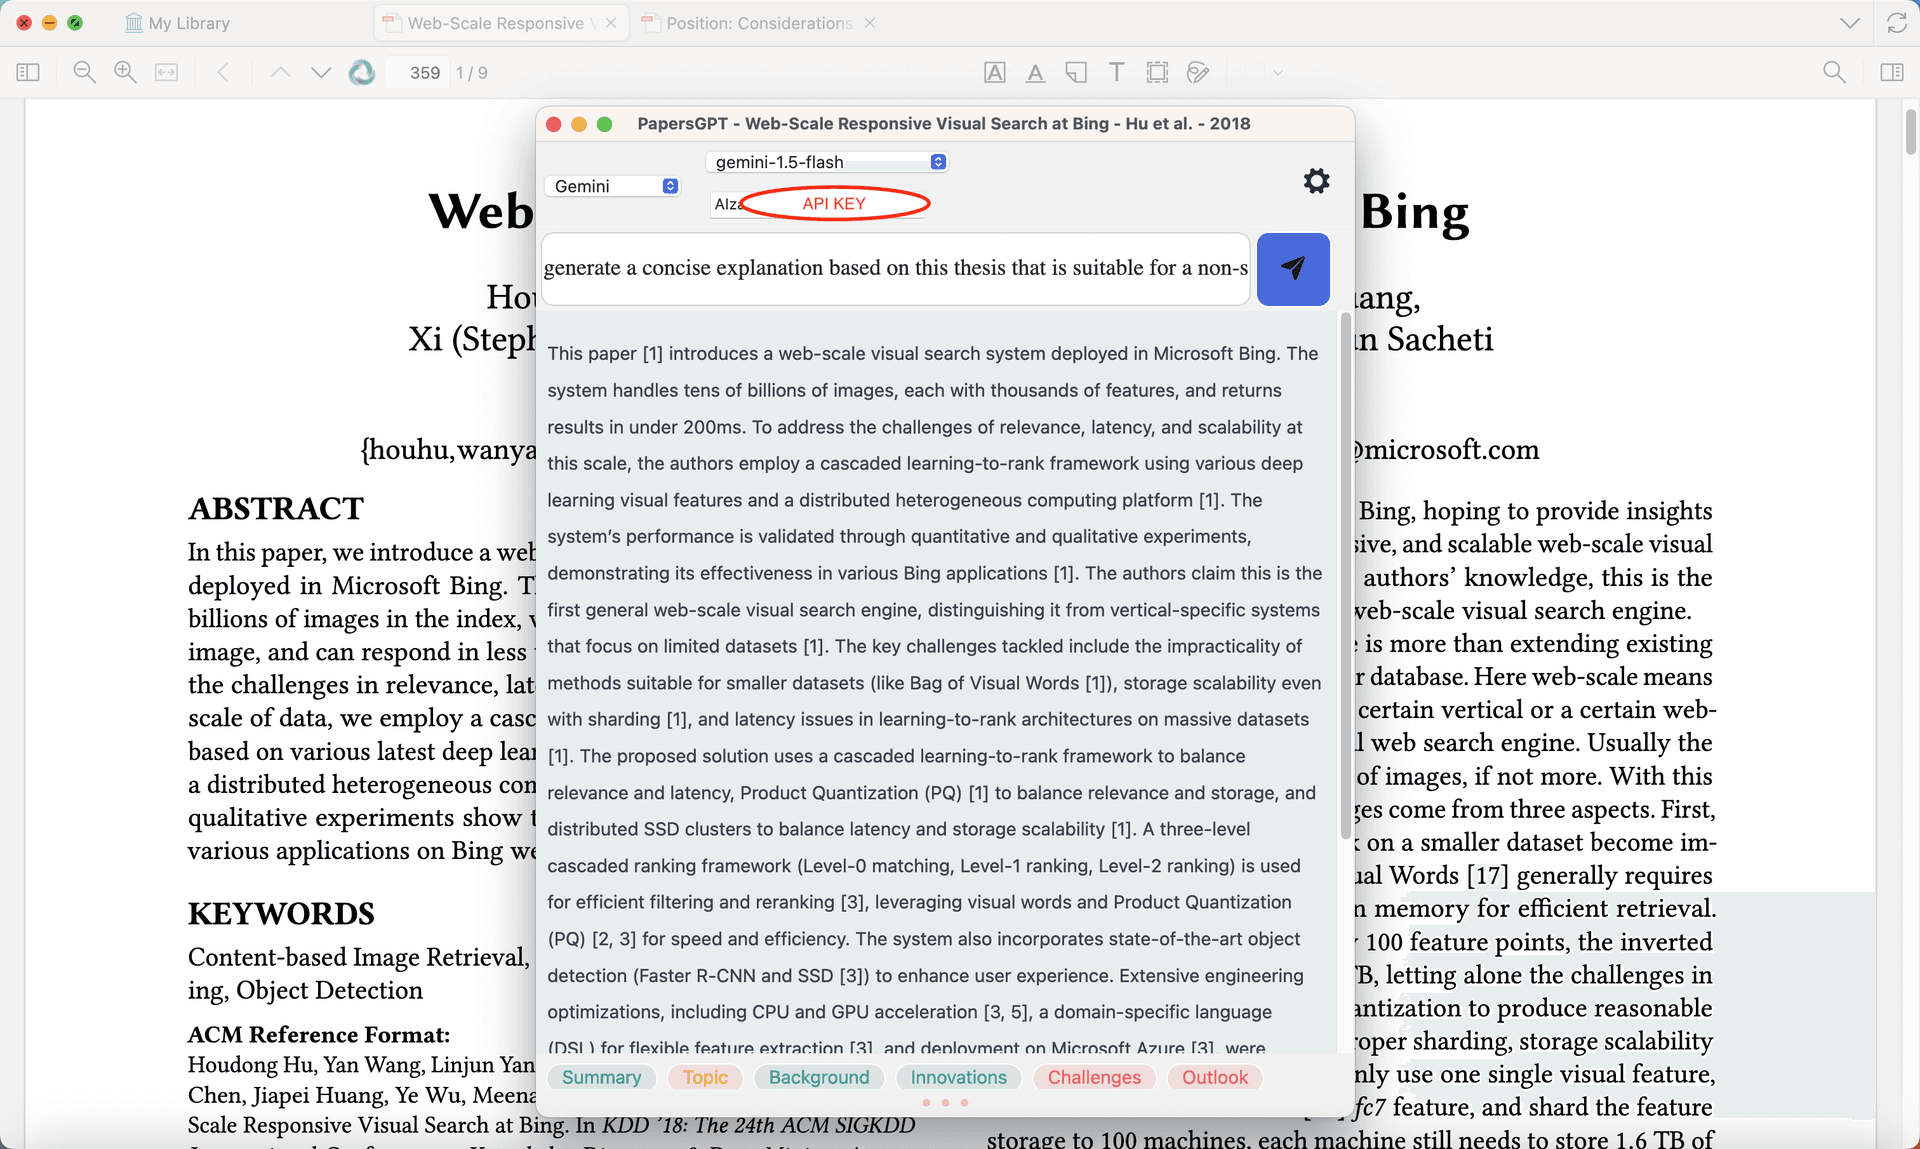The image size is (1920, 1149).
Task: Select the area selection annotation tool
Action: click(1157, 72)
